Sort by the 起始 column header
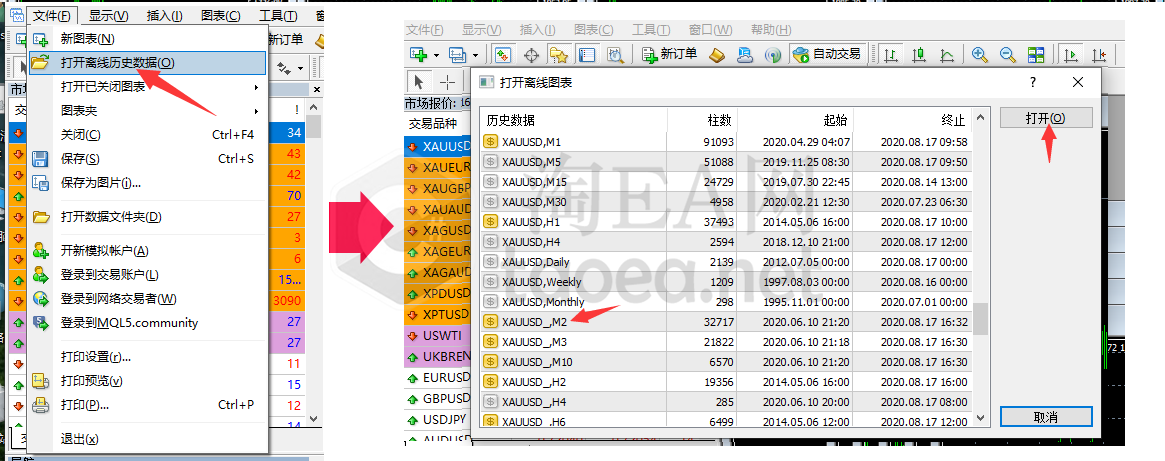Screen dimensions: 1165x461 (x=795, y=120)
